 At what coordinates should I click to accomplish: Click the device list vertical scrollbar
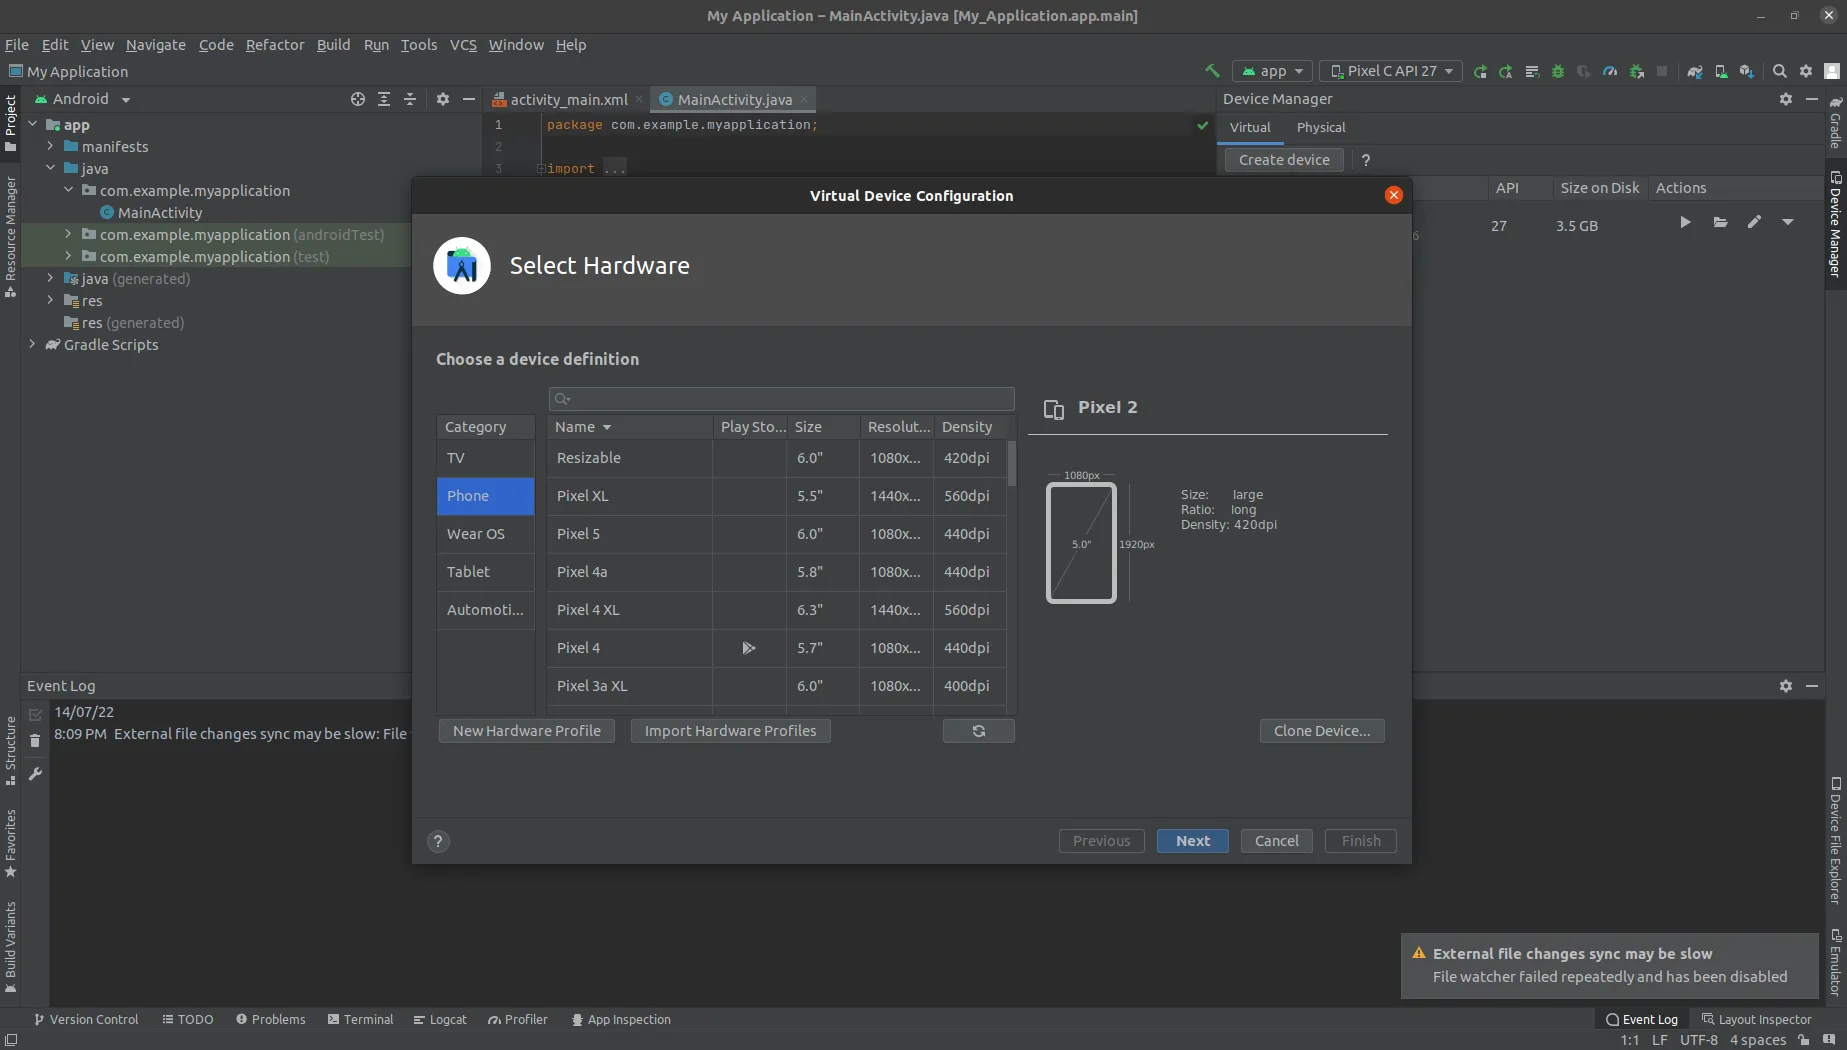coord(1011,465)
